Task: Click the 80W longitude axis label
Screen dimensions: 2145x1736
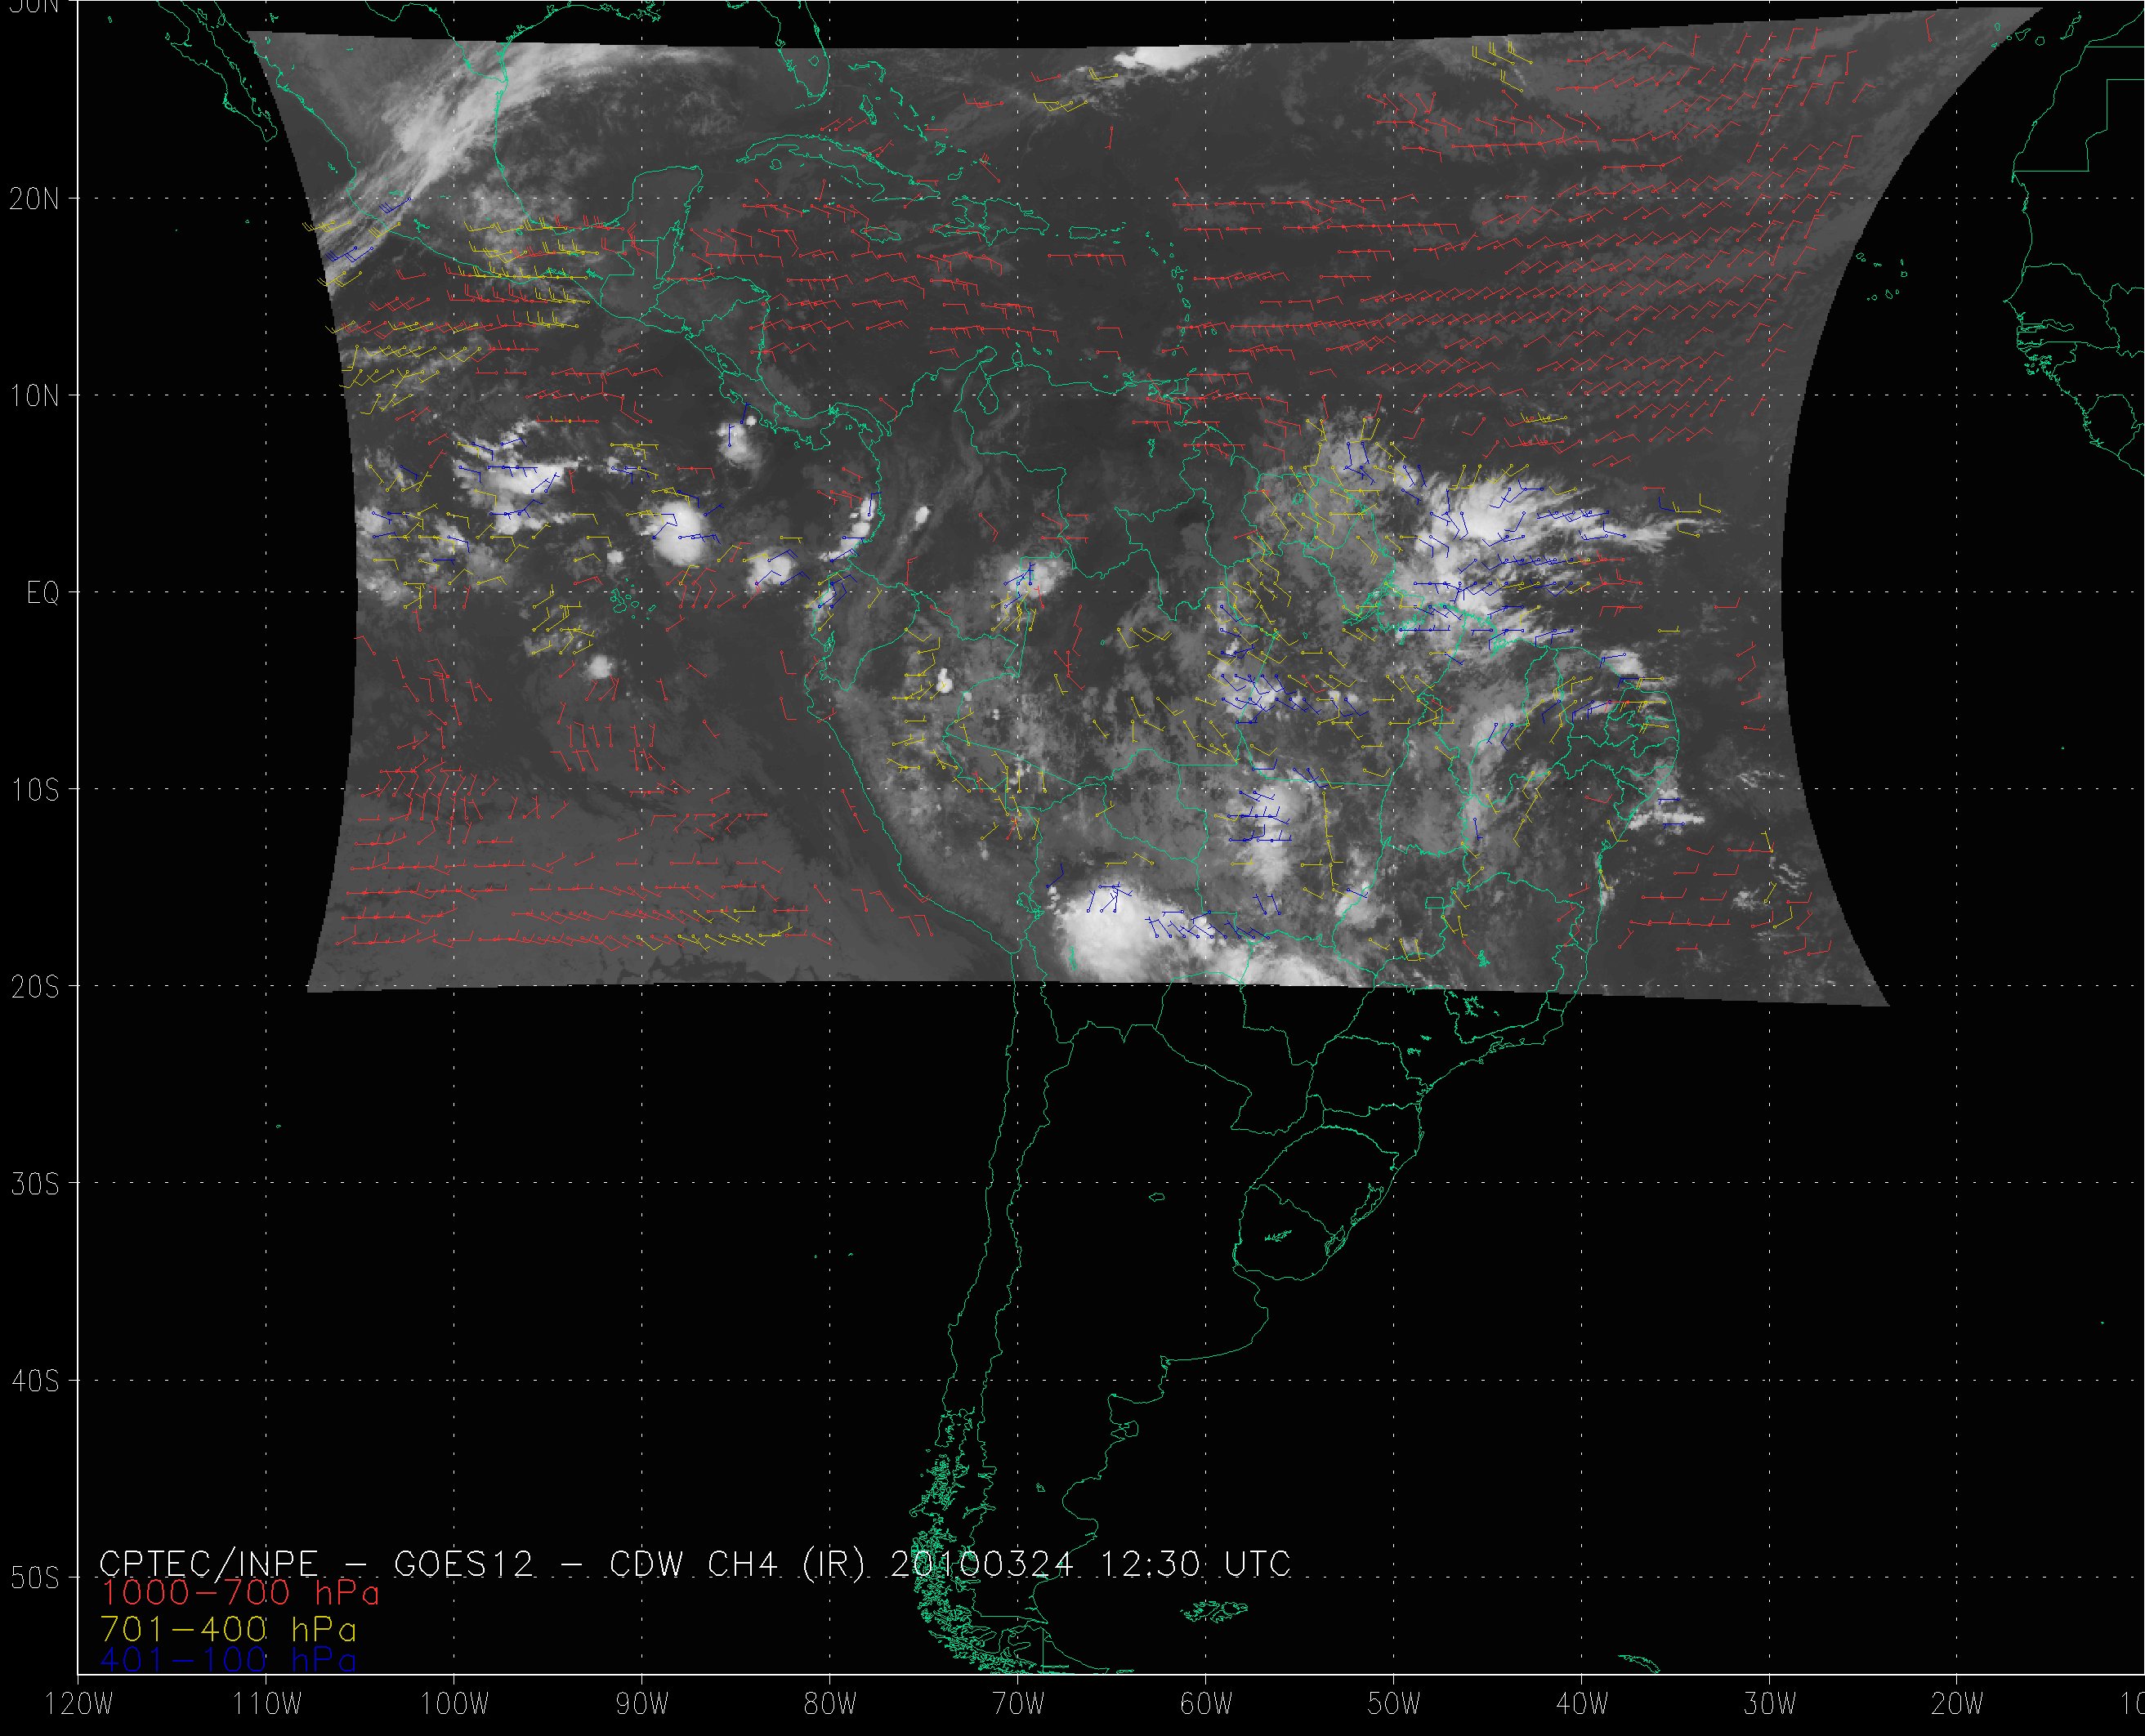Action: [830, 1705]
